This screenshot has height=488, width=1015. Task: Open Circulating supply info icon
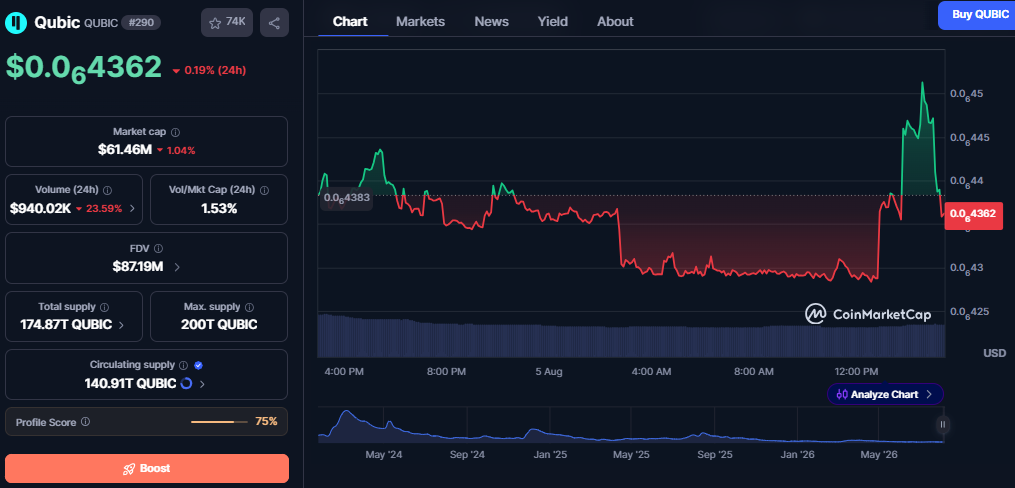click(183, 366)
